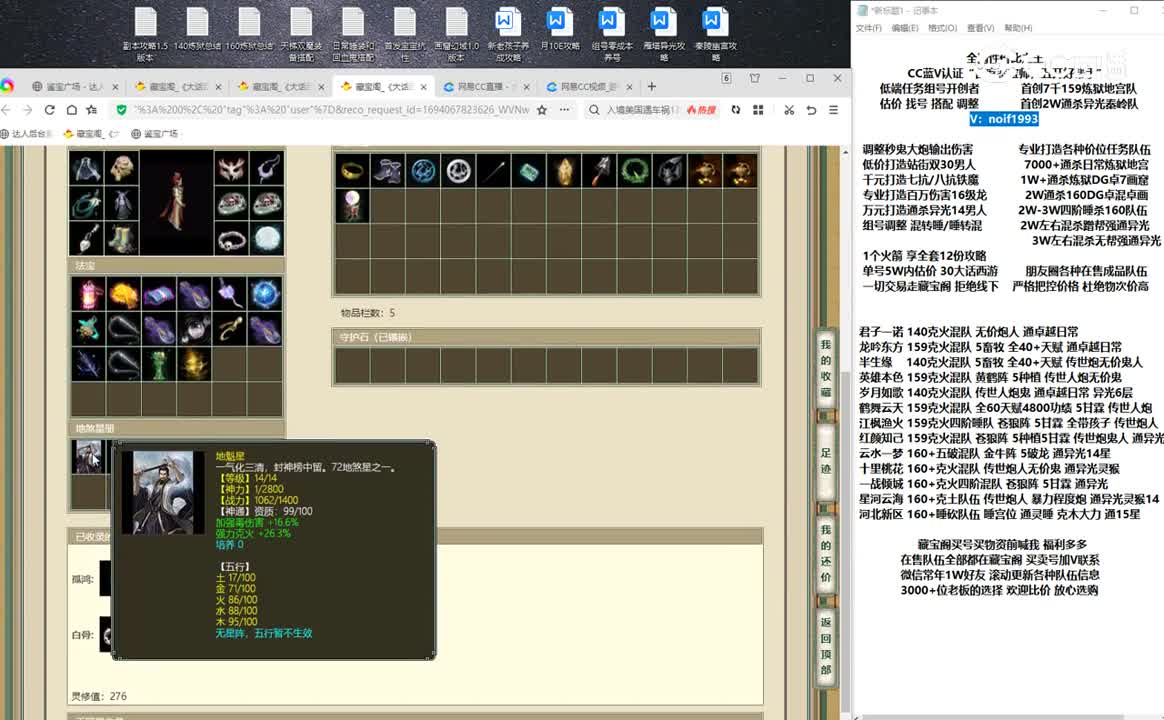Select the glowing pink orb inventory item
Screen dimensions: 1164x720
353,206
